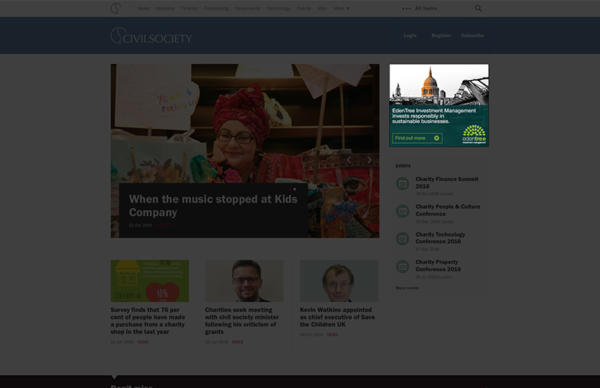Click calendar icon beside Charity Property Conference
Viewport: 600px width, 388px height.
pos(403,266)
